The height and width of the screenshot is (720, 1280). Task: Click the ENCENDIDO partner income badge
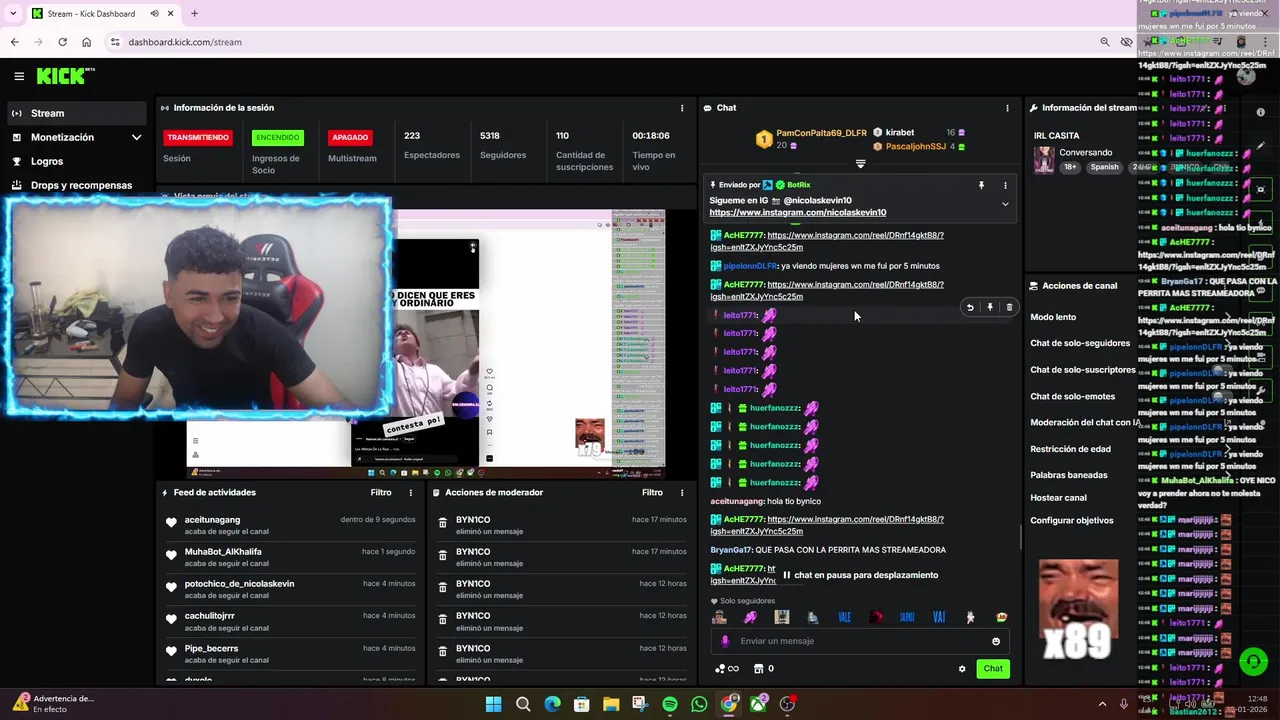tap(277, 137)
